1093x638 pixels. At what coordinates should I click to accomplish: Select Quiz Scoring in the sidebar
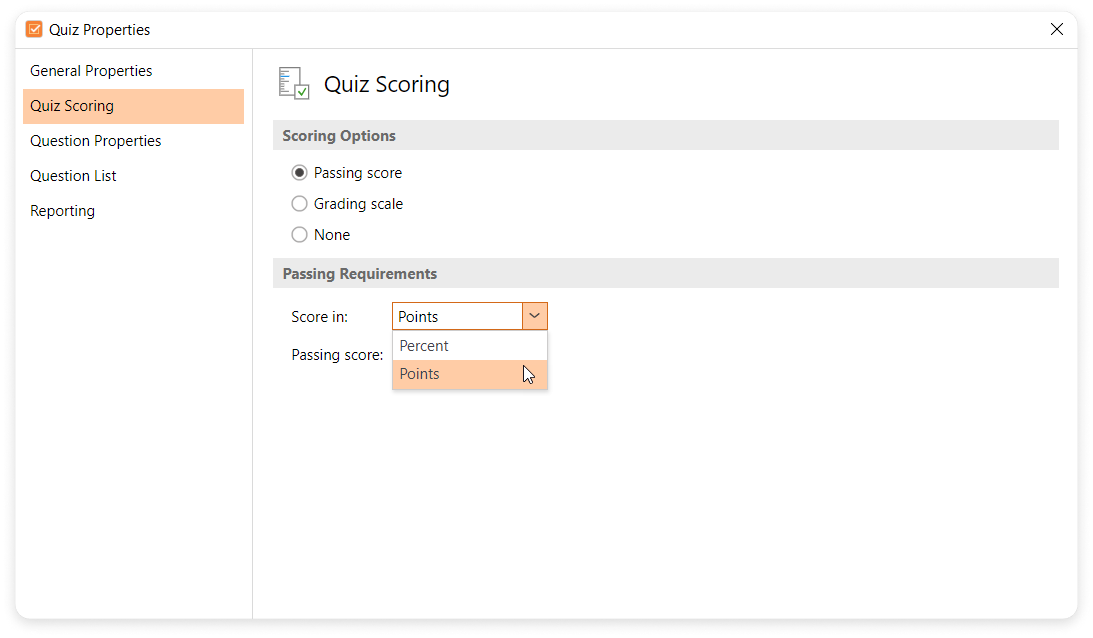pyautogui.click(x=72, y=106)
